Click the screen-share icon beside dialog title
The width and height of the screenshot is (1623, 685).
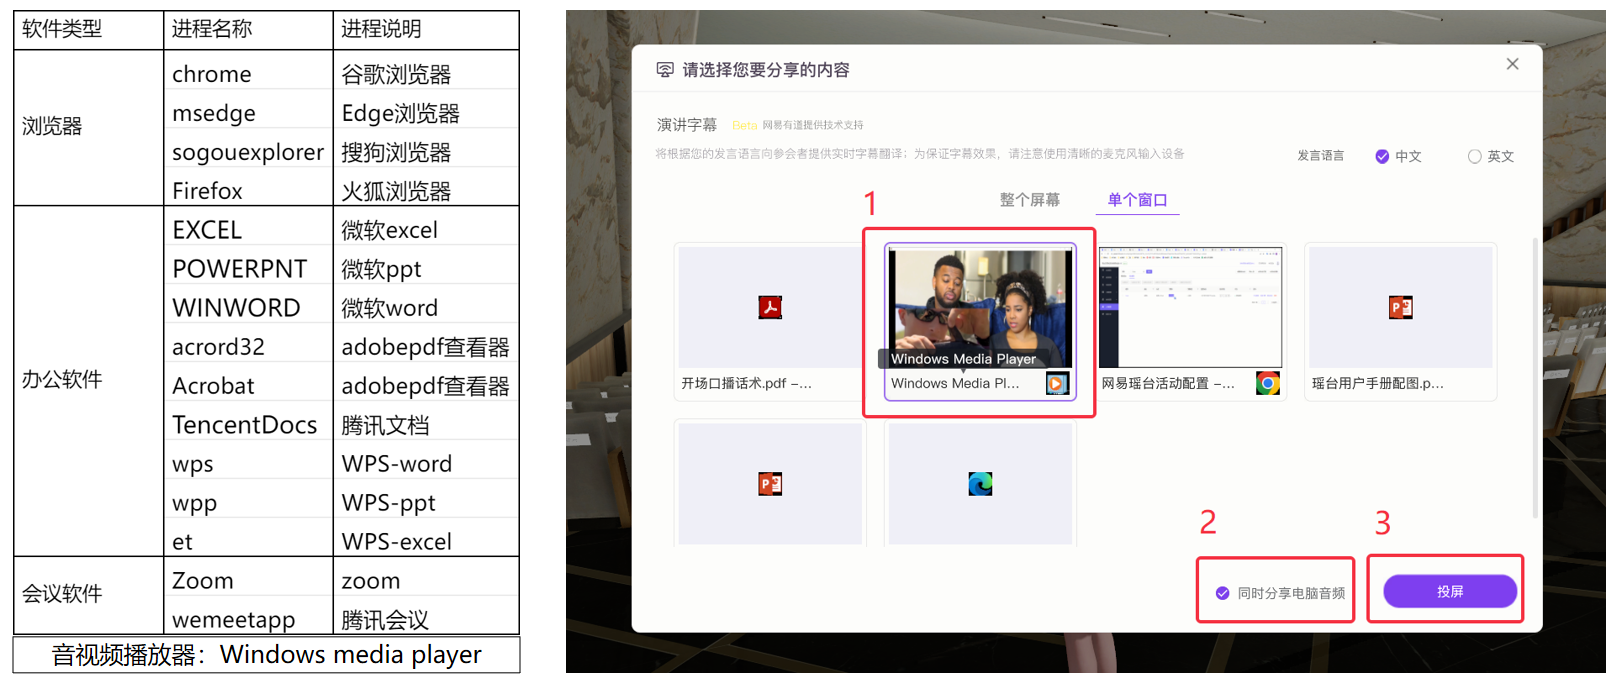665,69
